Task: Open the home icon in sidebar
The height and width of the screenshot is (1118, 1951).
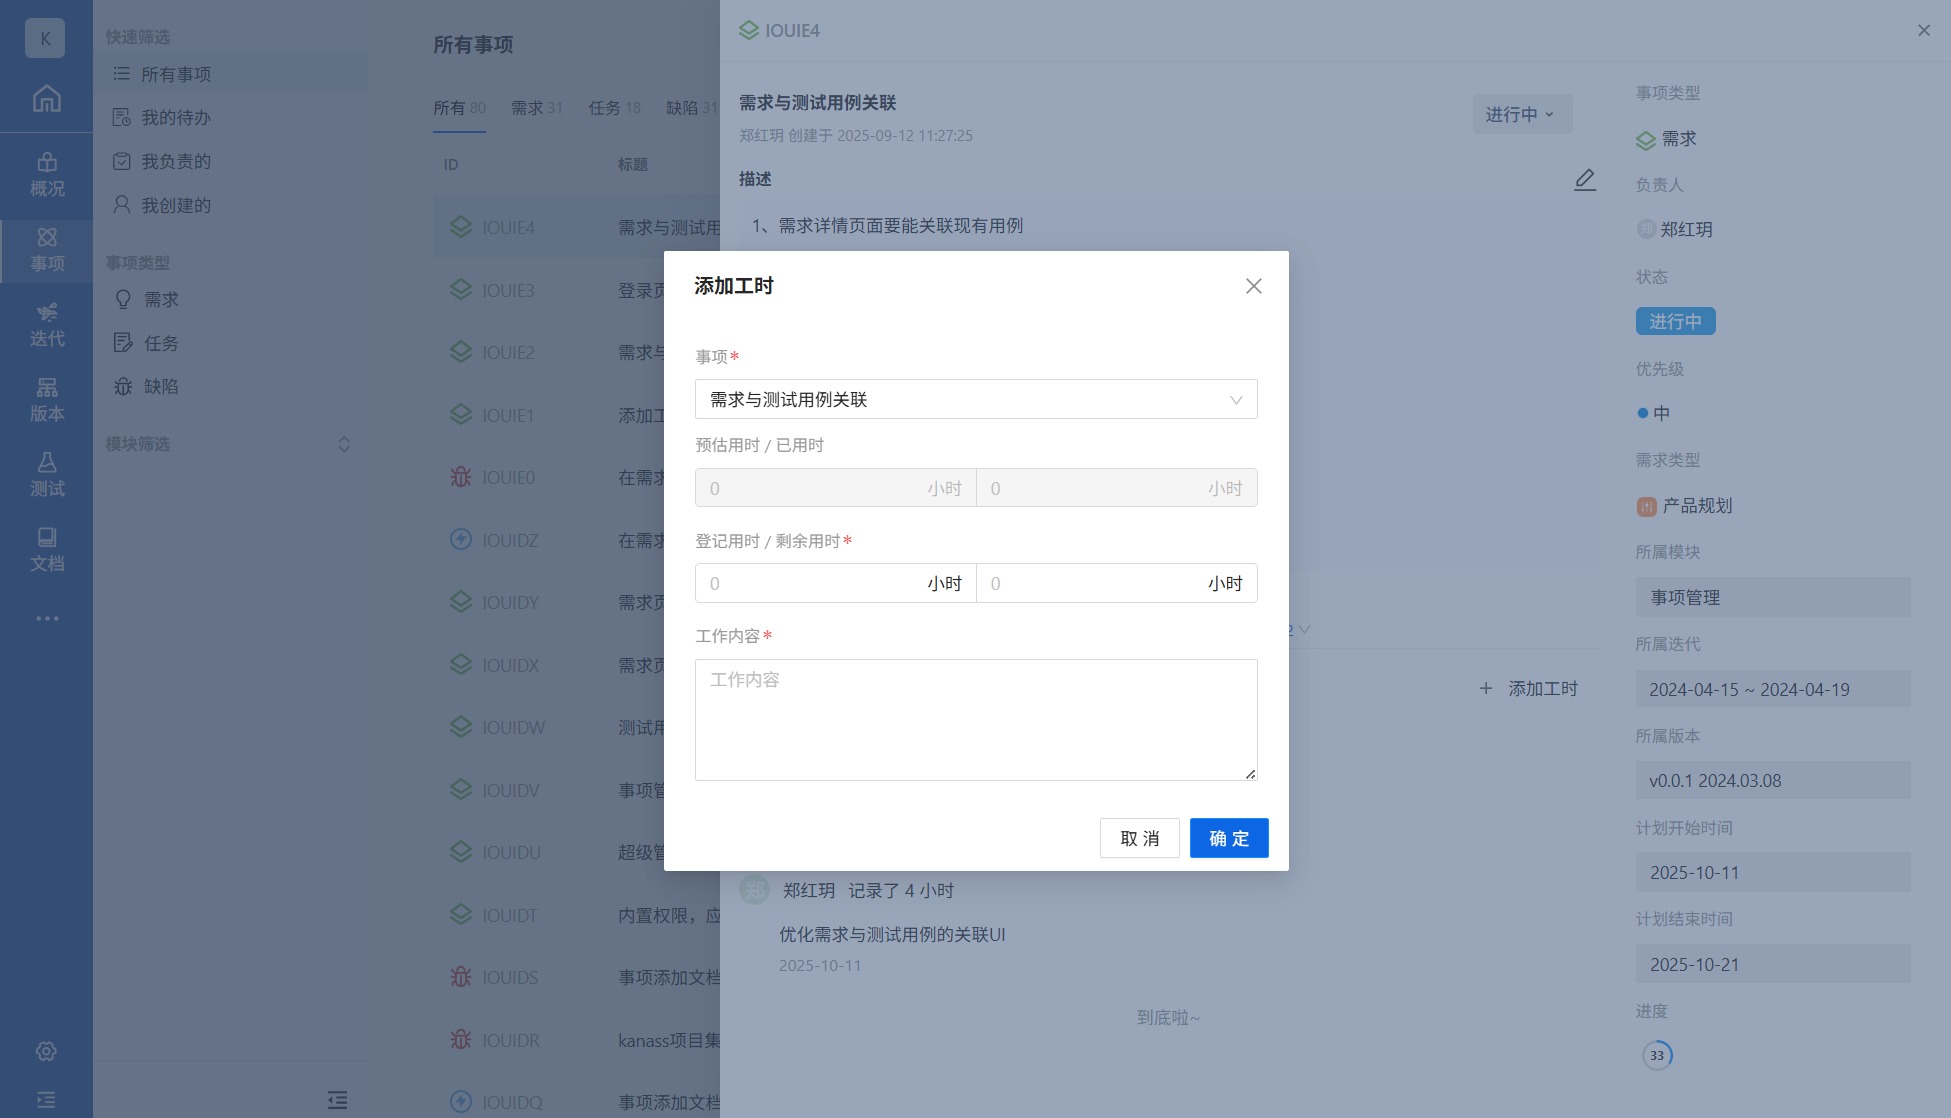Action: [46, 98]
